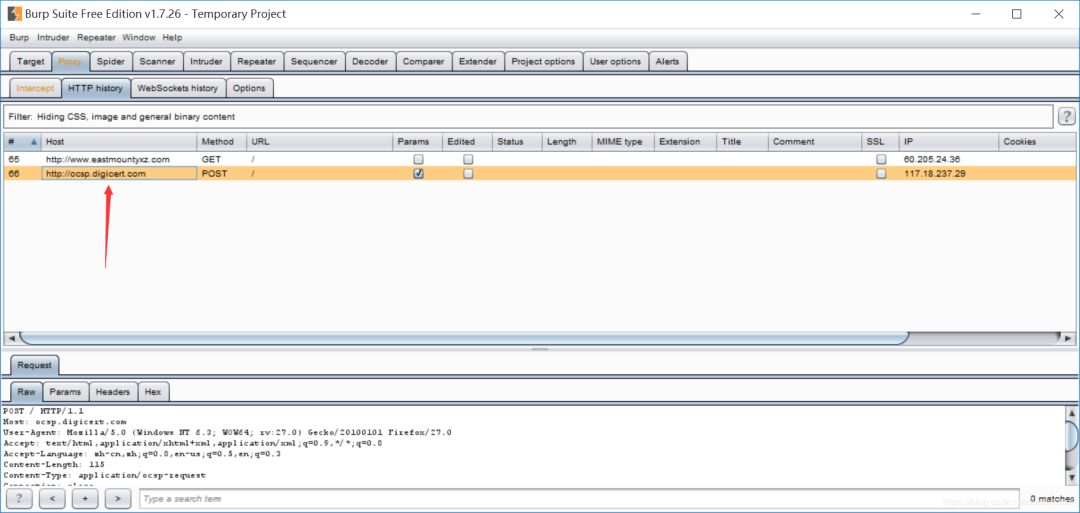This screenshot has height=513, width=1080.
Task: Switch to the Intruder tool tab
Action: (207, 61)
